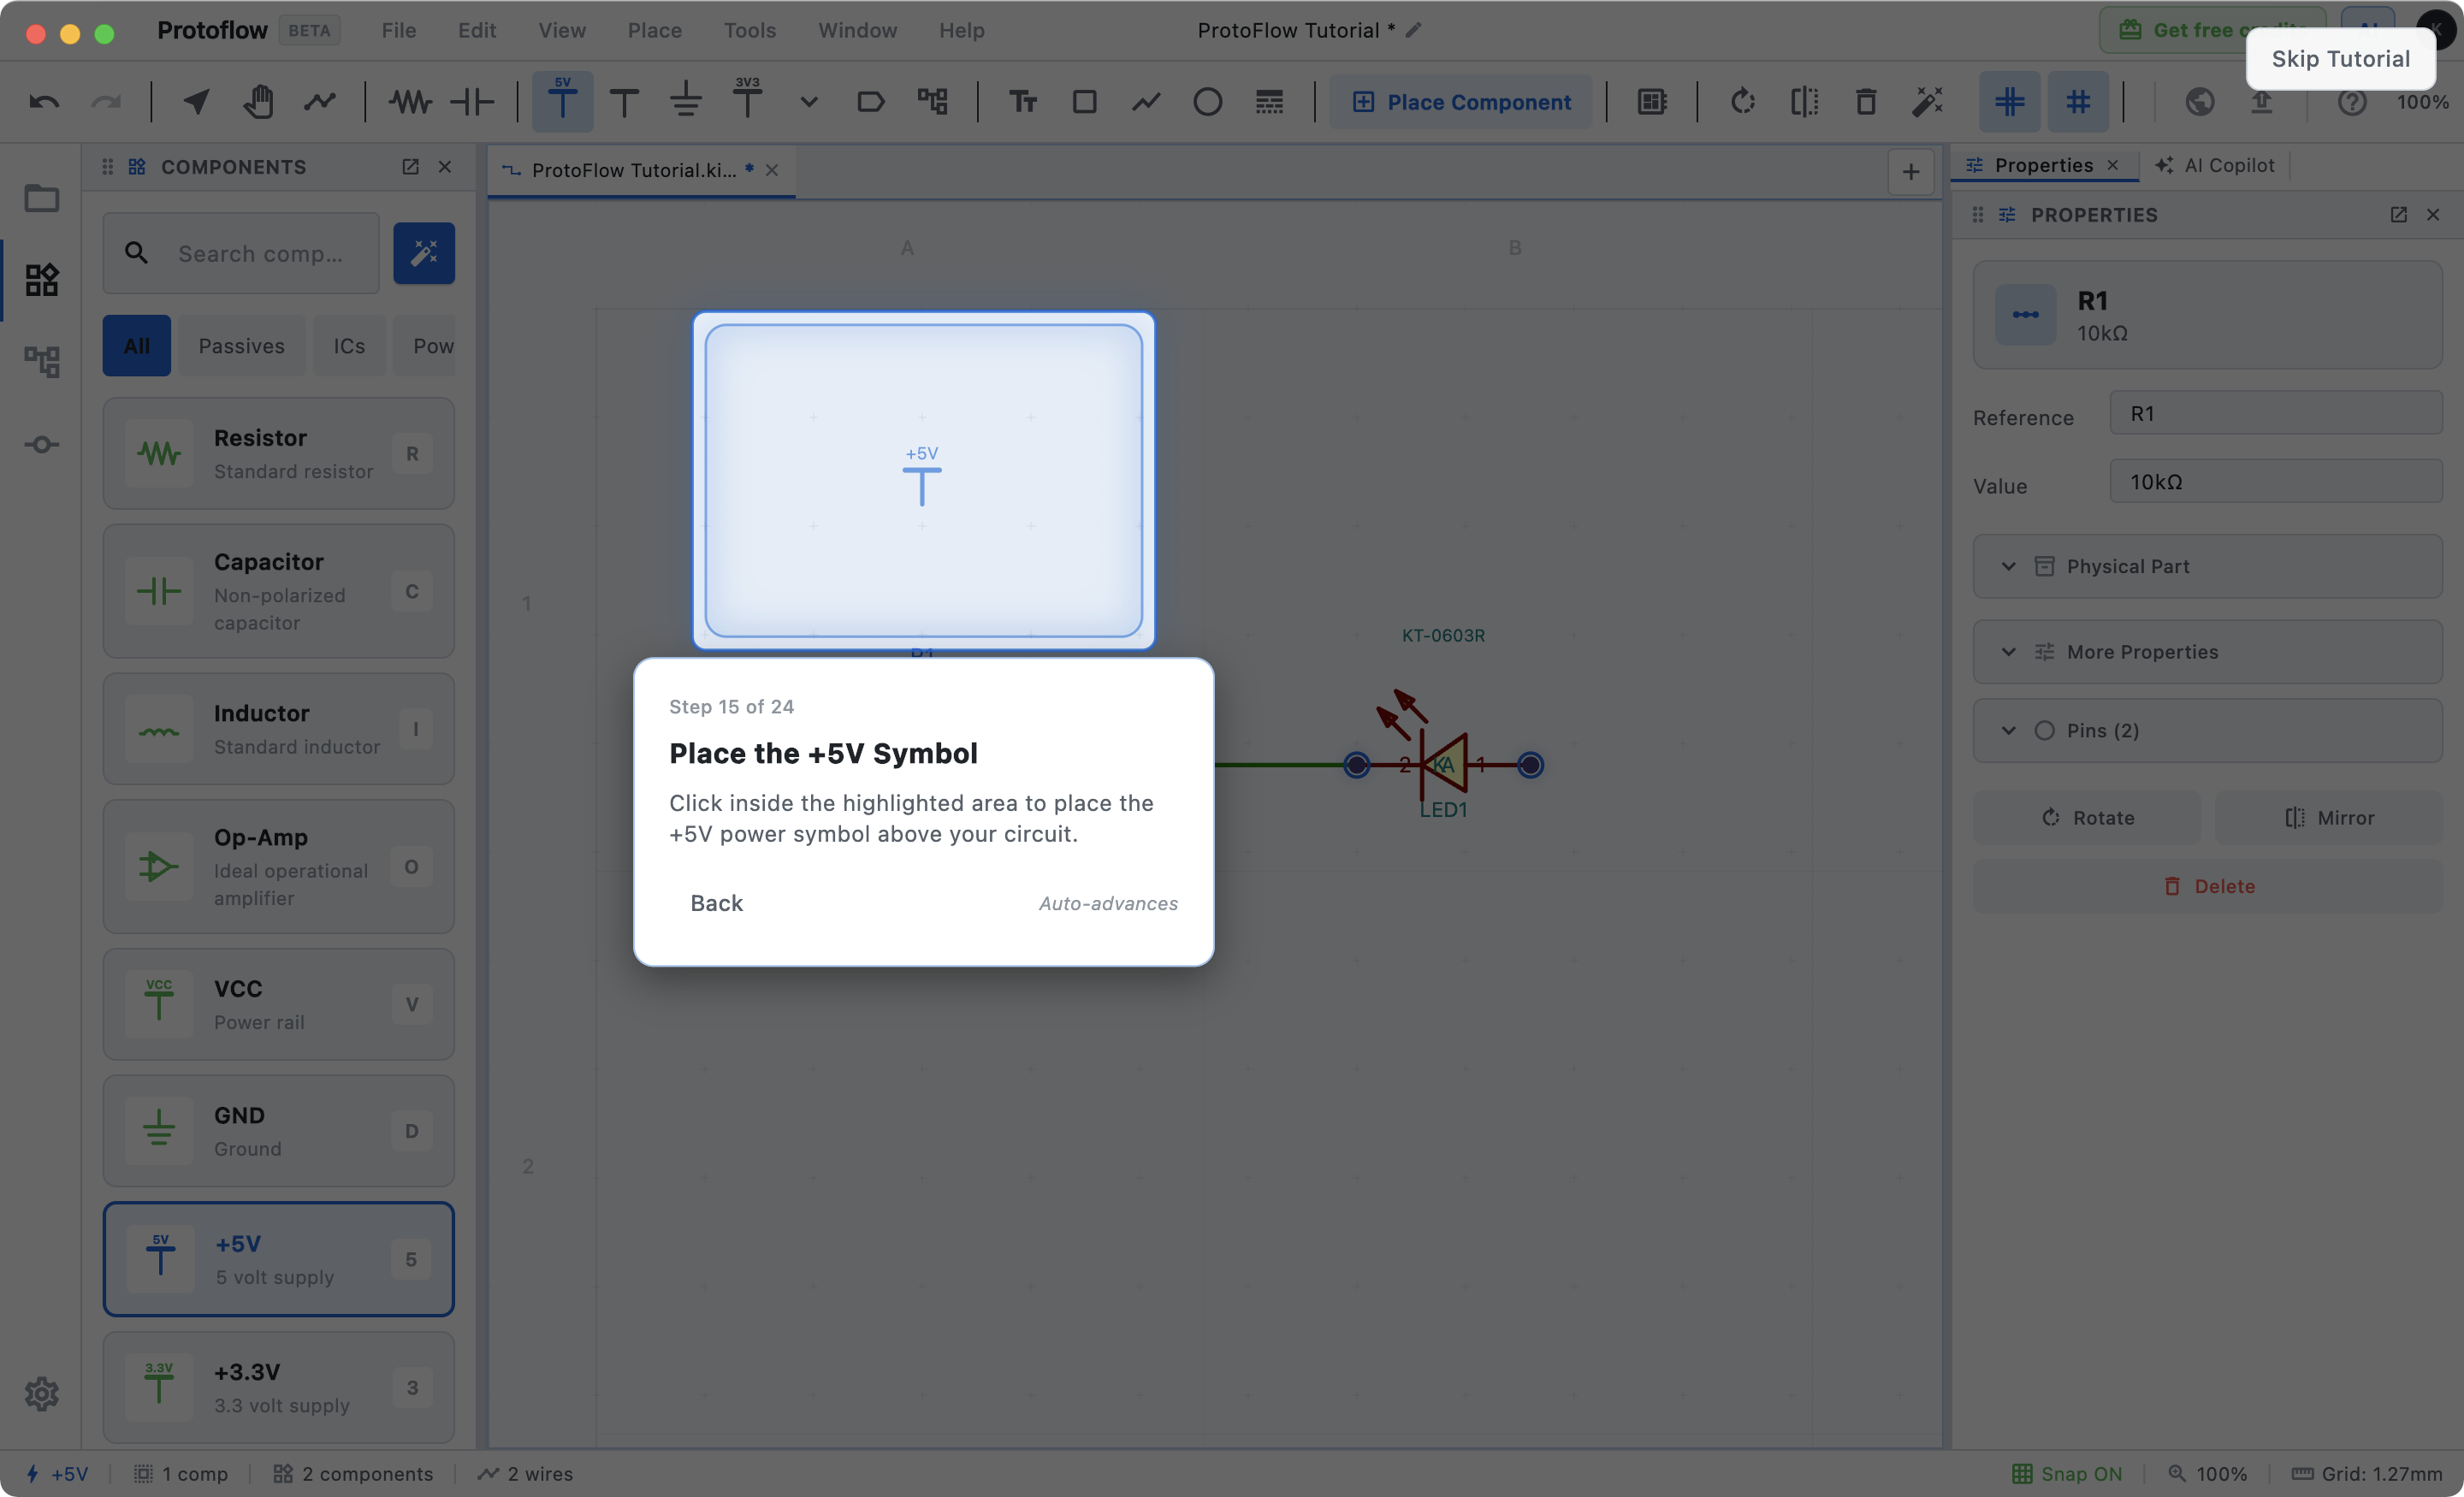Open the Edit menu
2464x1497 pixels.
(477, 30)
